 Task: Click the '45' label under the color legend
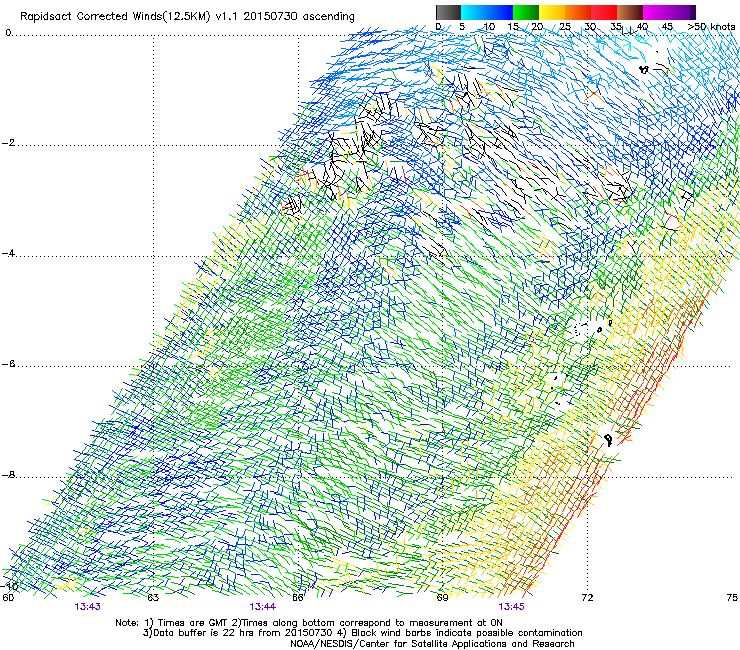[667, 27]
